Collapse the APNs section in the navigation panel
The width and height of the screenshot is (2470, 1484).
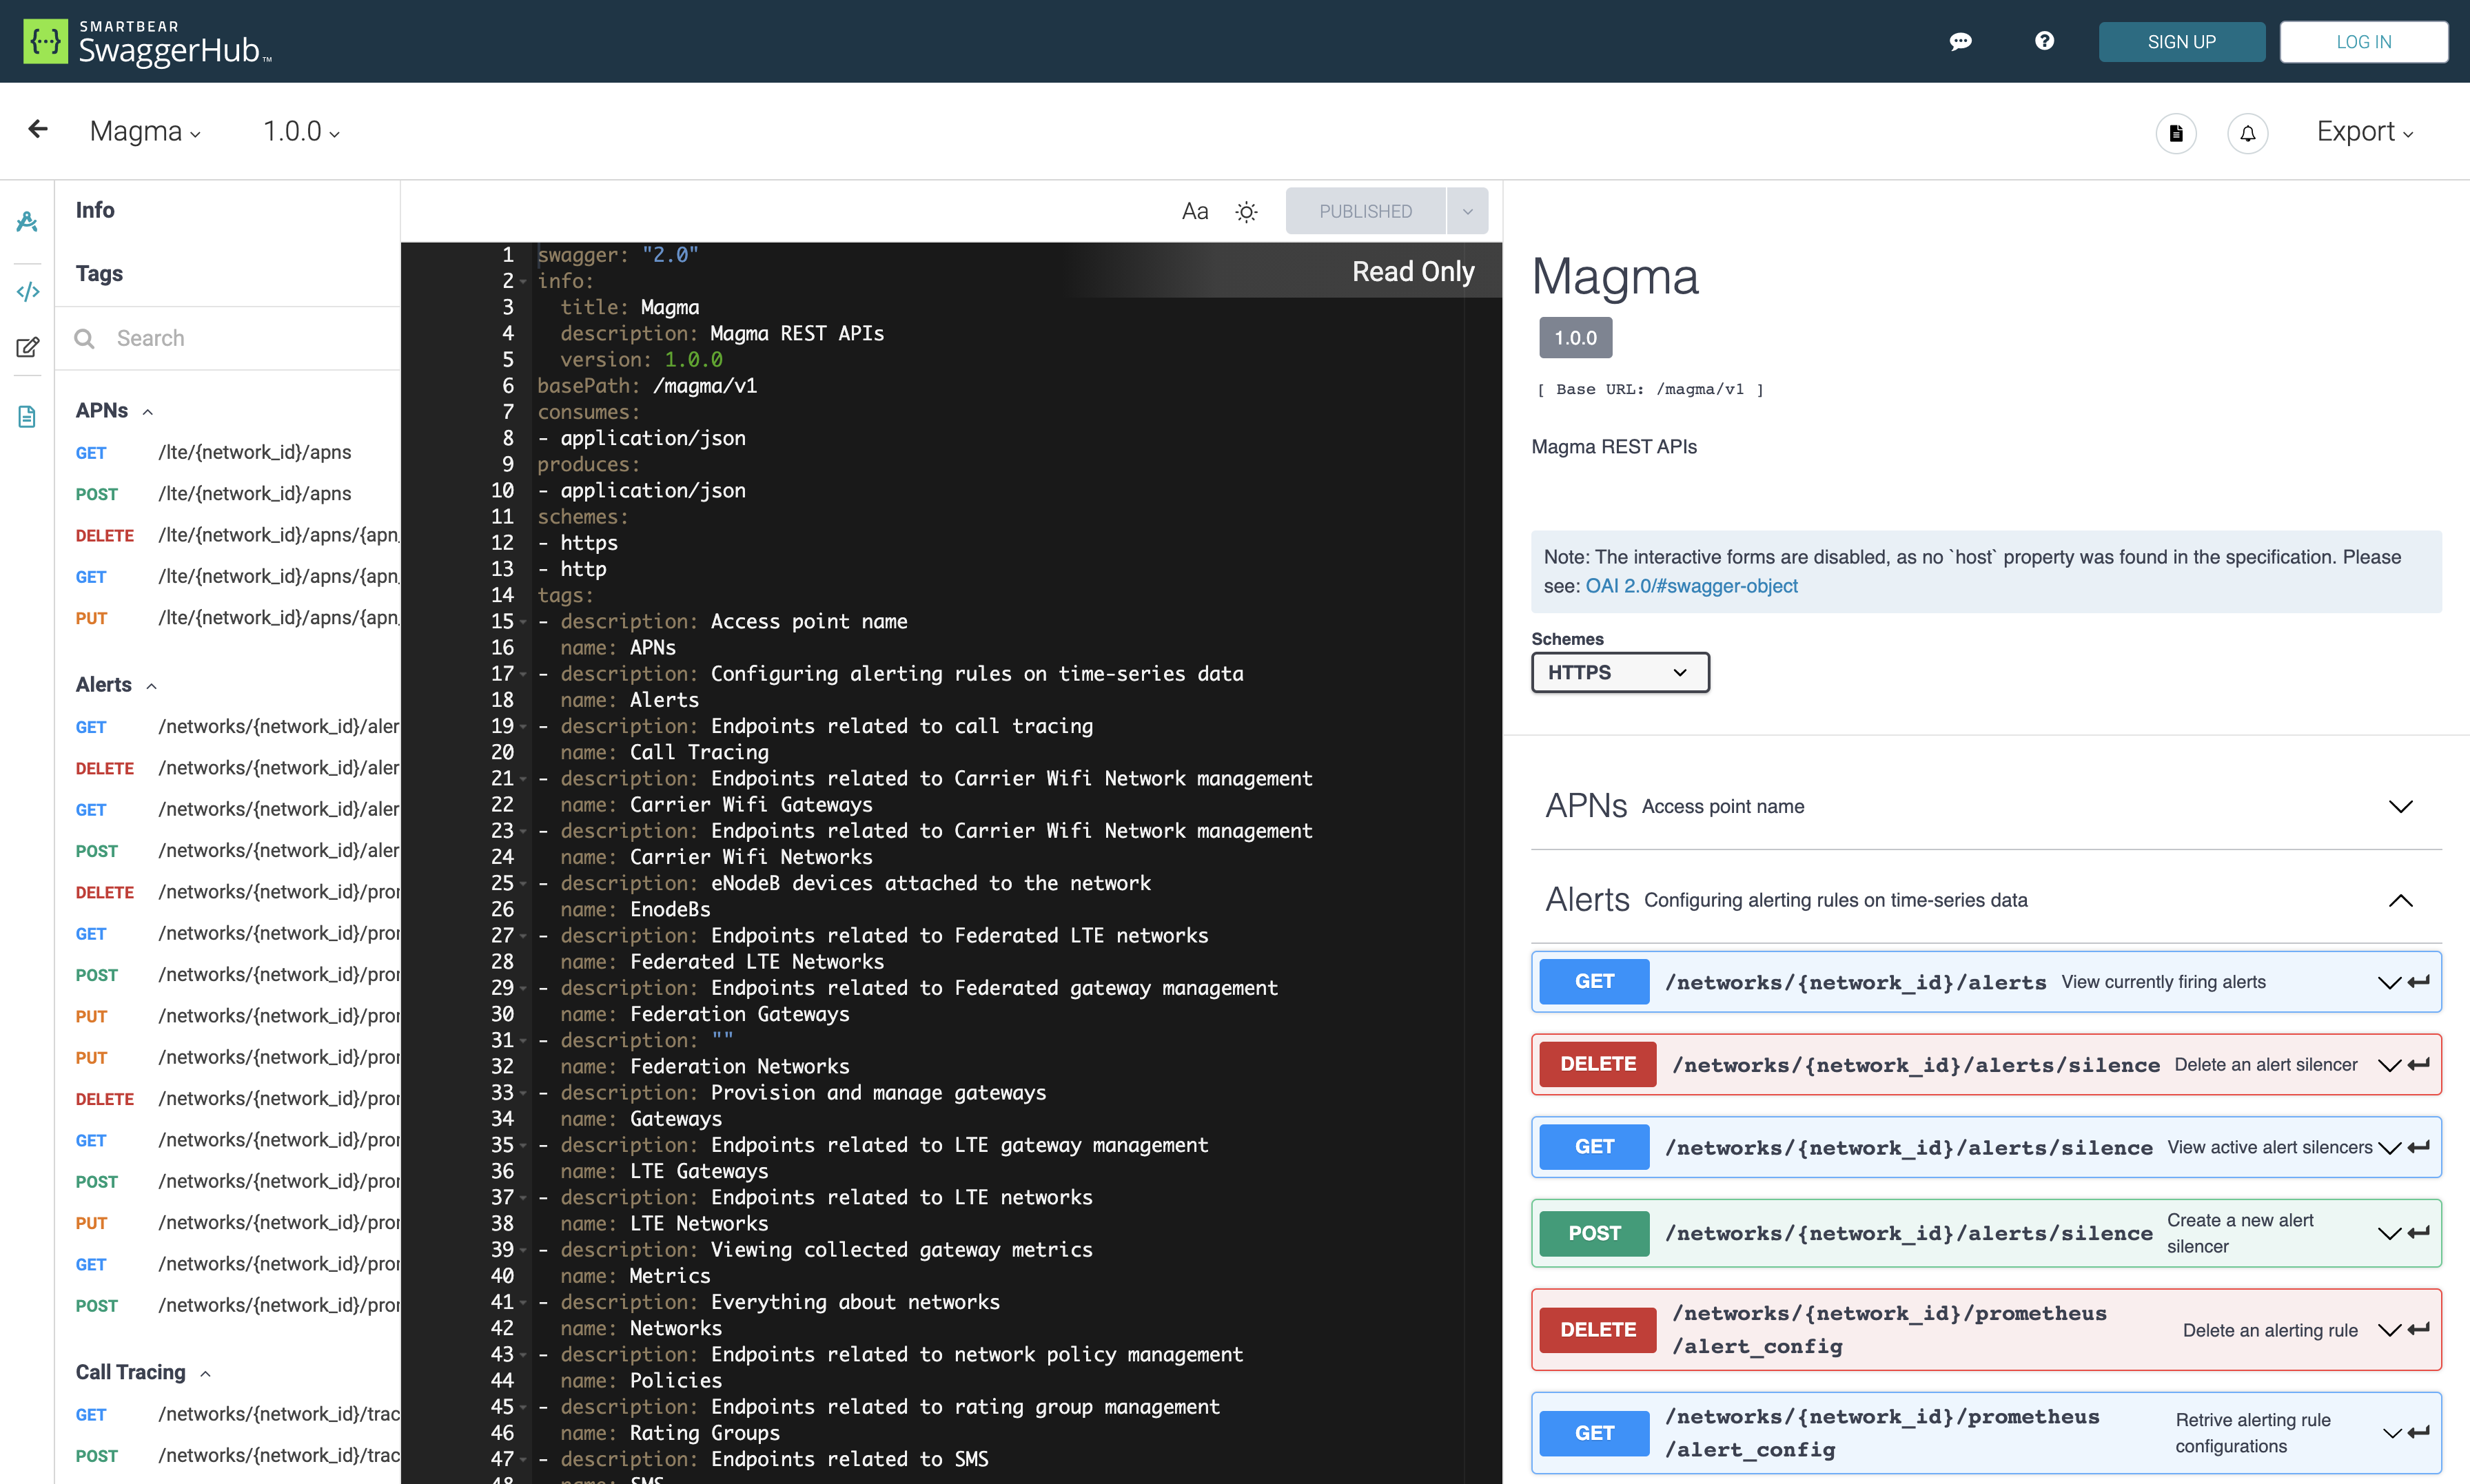pyautogui.click(x=148, y=411)
